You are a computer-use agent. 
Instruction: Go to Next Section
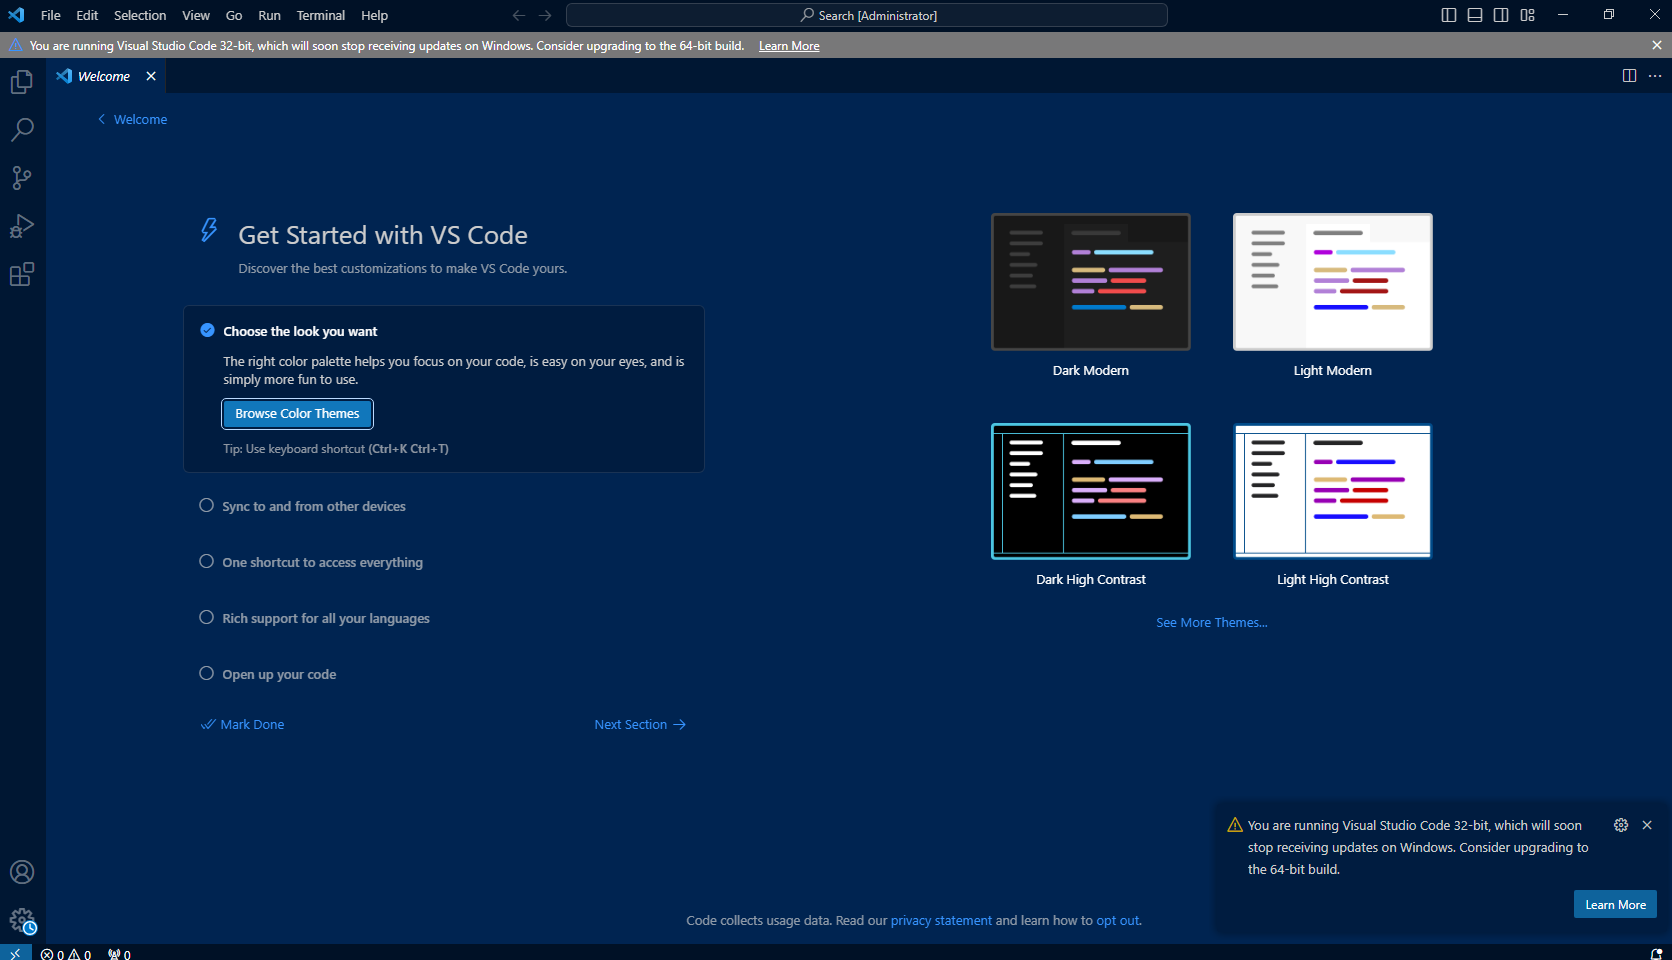(640, 724)
